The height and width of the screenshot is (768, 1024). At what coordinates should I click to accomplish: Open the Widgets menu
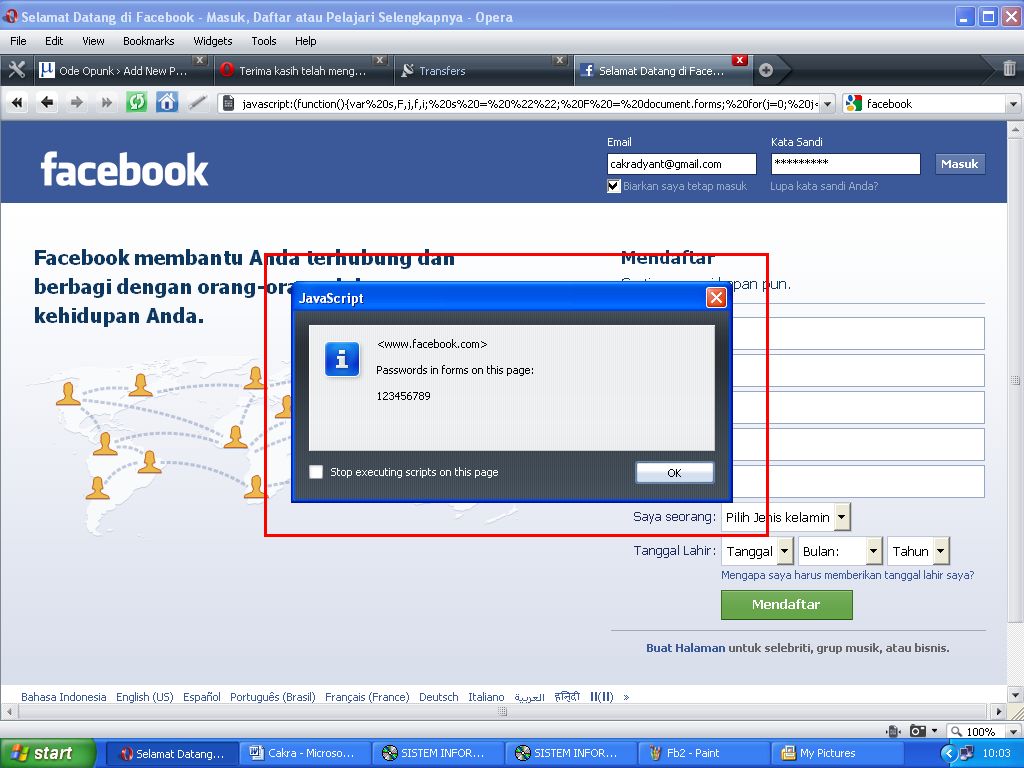tap(213, 41)
